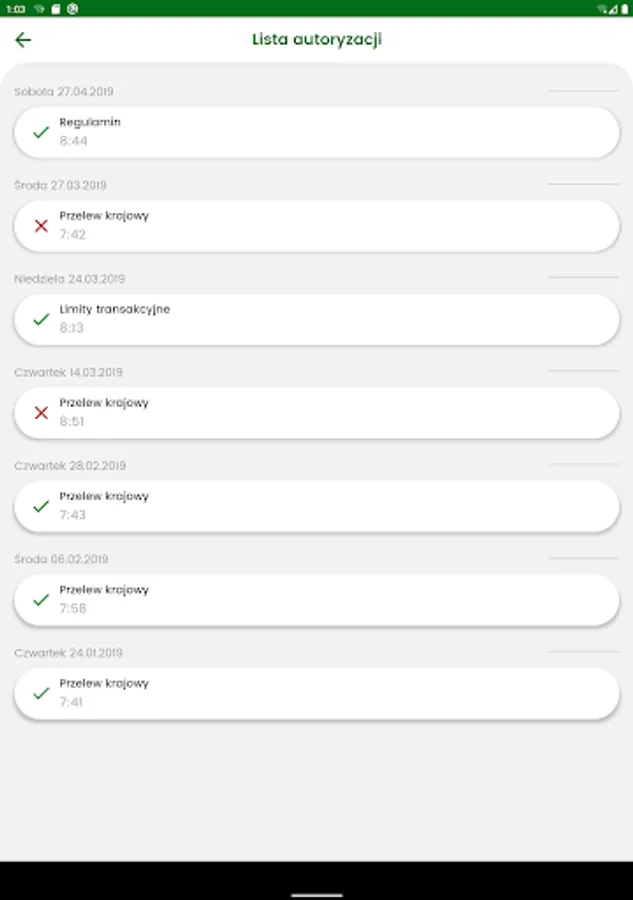Open the Przelew krajowy entry from 7:41
The image size is (633, 900).
click(317, 693)
